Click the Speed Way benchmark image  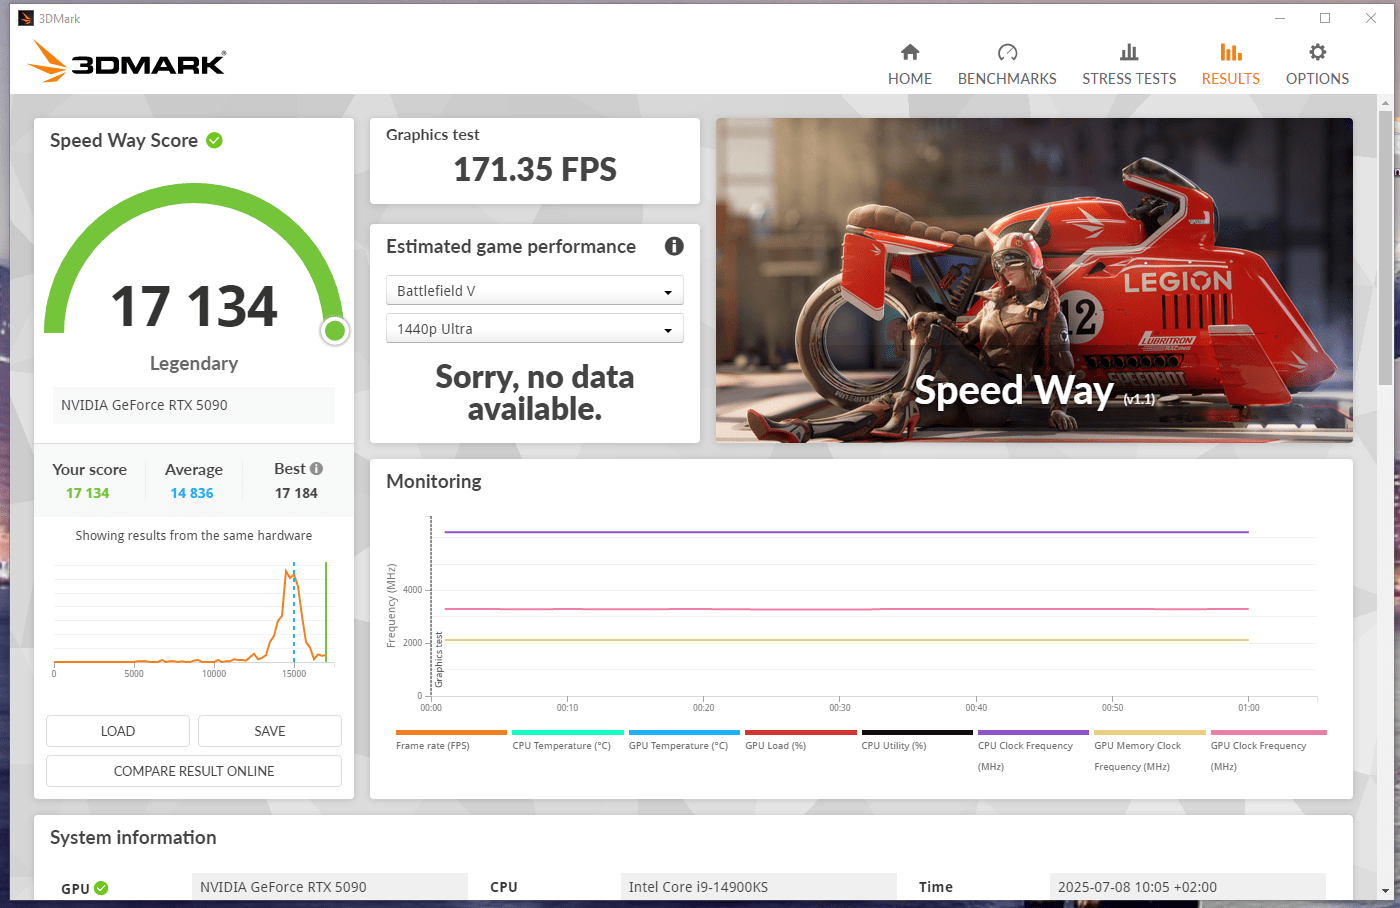pos(1034,280)
